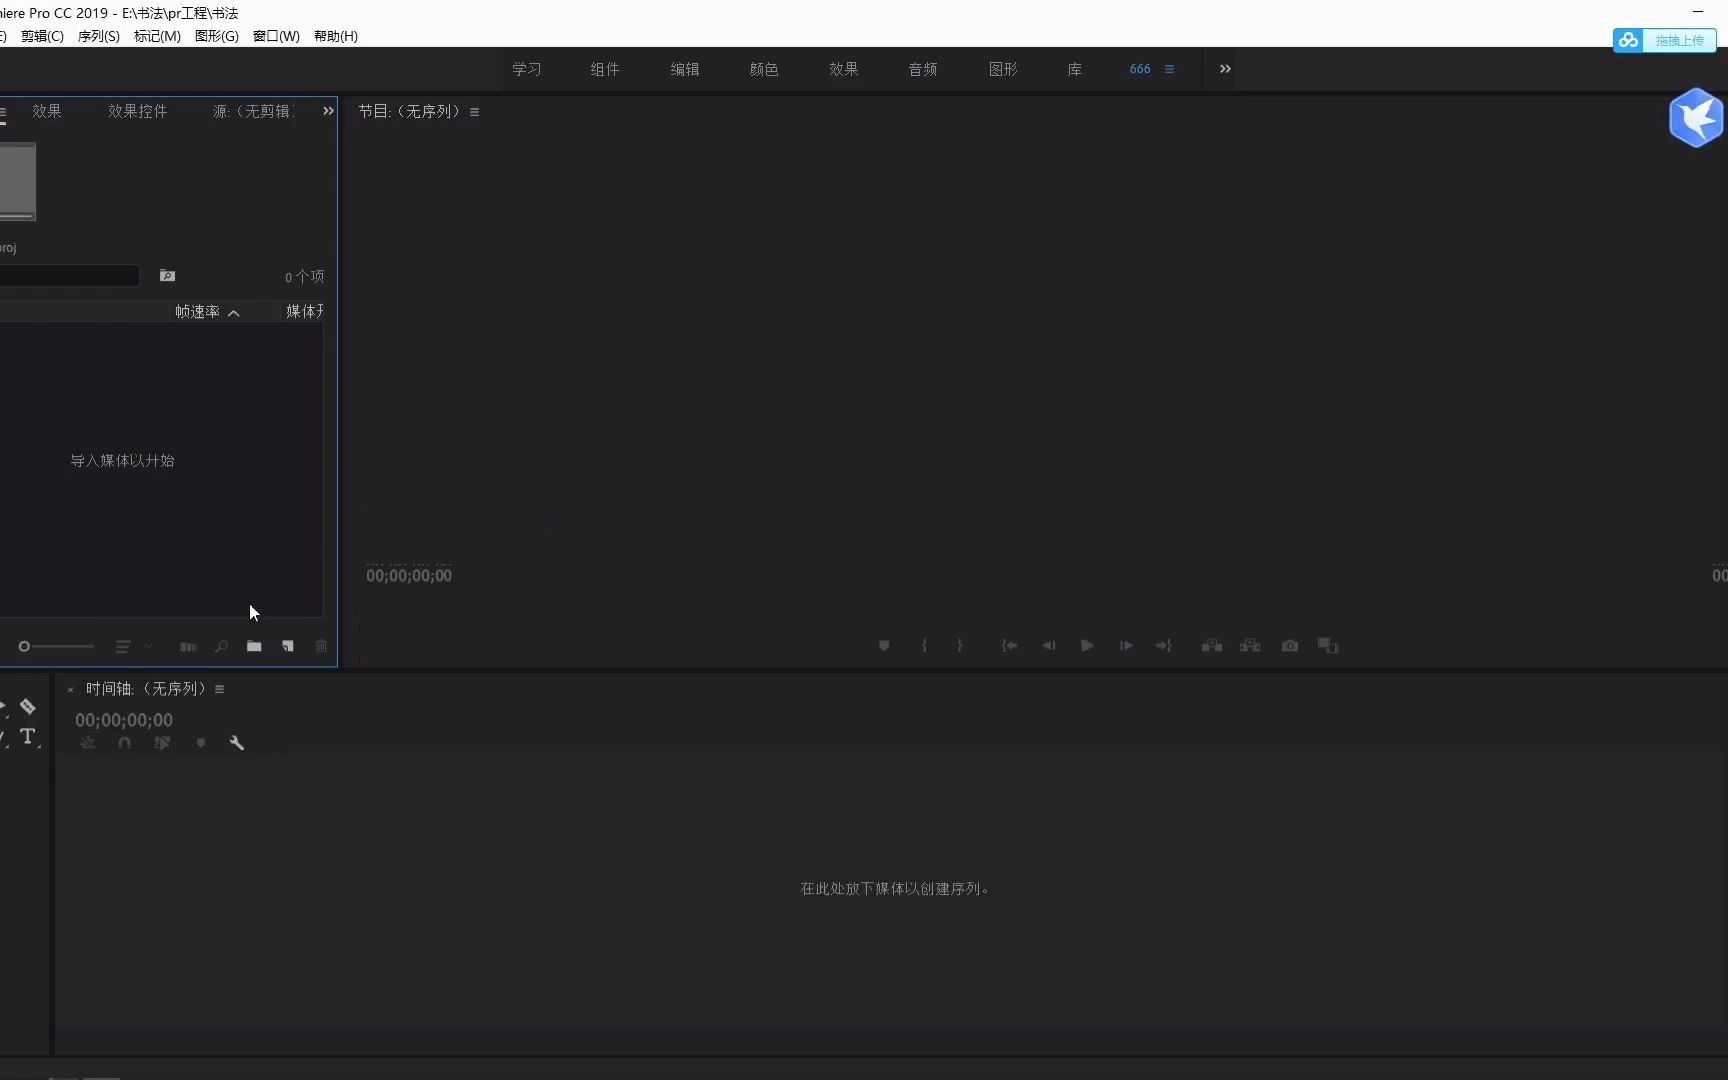Click the New Bin folder icon
The height and width of the screenshot is (1080, 1728).
(x=254, y=647)
